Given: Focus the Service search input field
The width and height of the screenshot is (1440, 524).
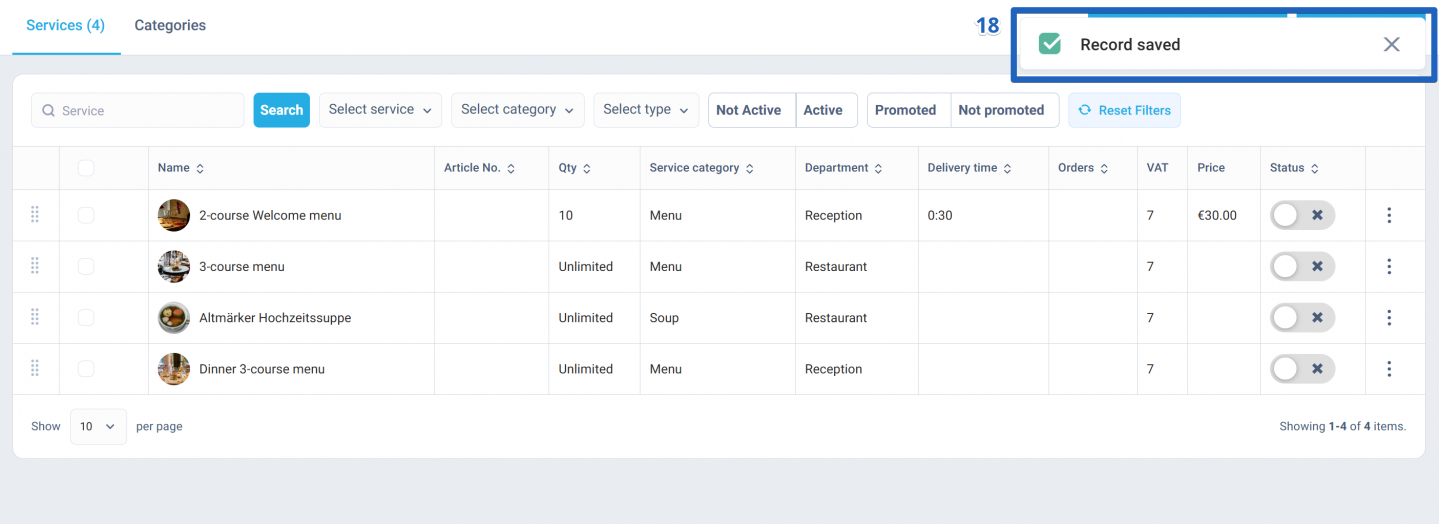Looking at the screenshot, I should coord(138,110).
